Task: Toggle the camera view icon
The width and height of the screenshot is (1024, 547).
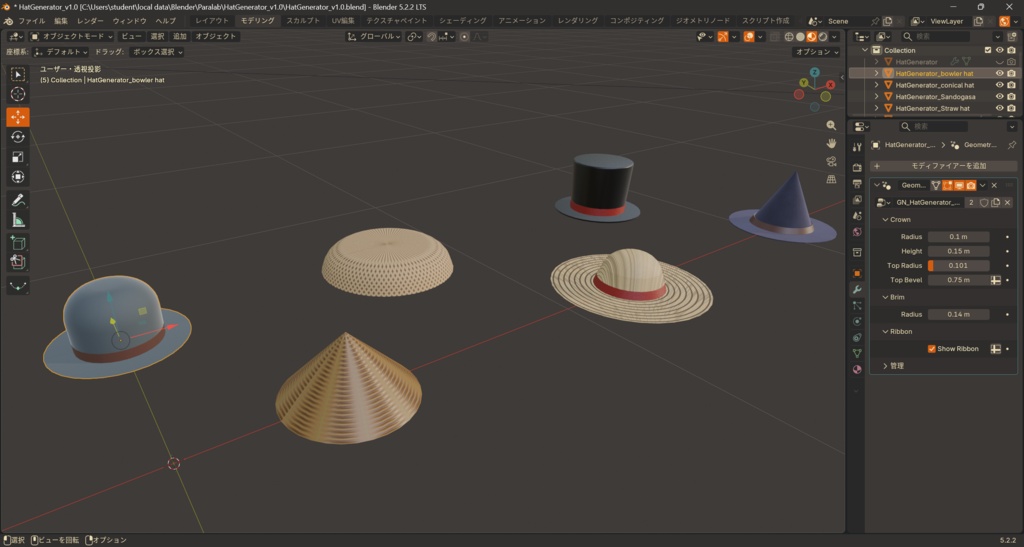Action: pos(831,161)
